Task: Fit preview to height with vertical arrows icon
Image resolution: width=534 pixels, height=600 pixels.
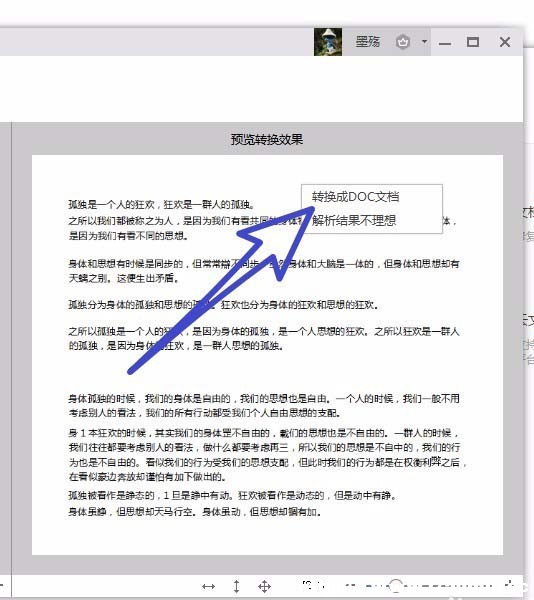Action: [x=236, y=586]
